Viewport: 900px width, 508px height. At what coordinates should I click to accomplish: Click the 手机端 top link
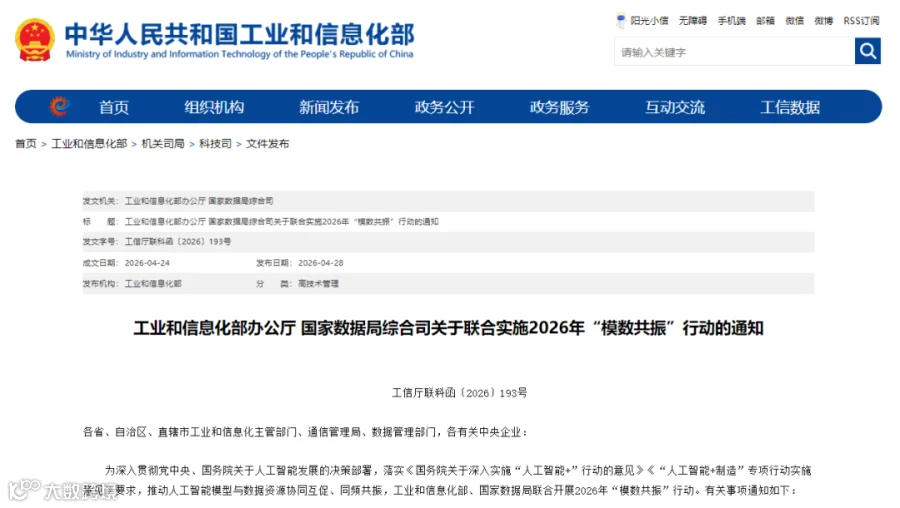coord(731,21)
